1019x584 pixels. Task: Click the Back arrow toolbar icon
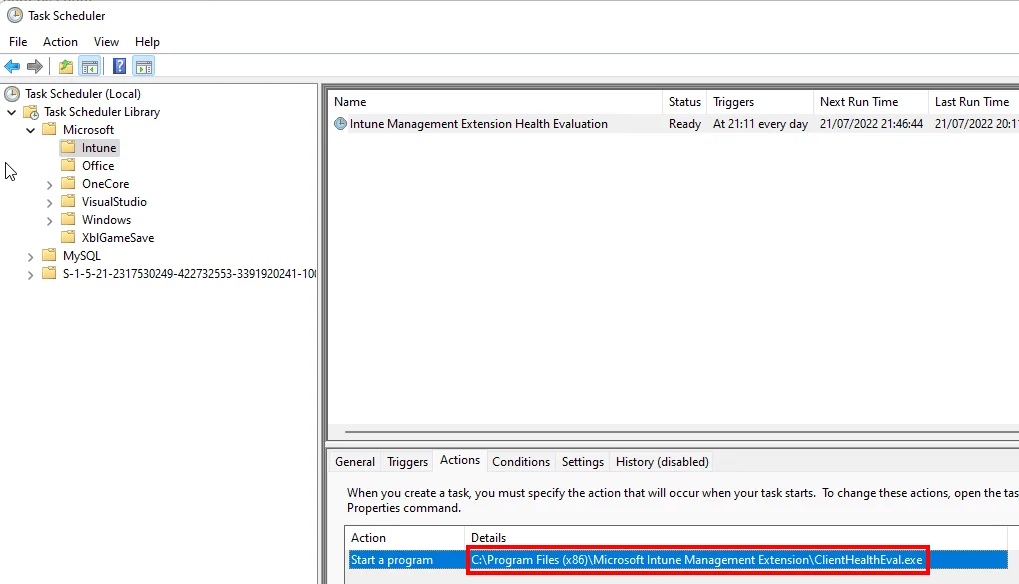[12, 66]
